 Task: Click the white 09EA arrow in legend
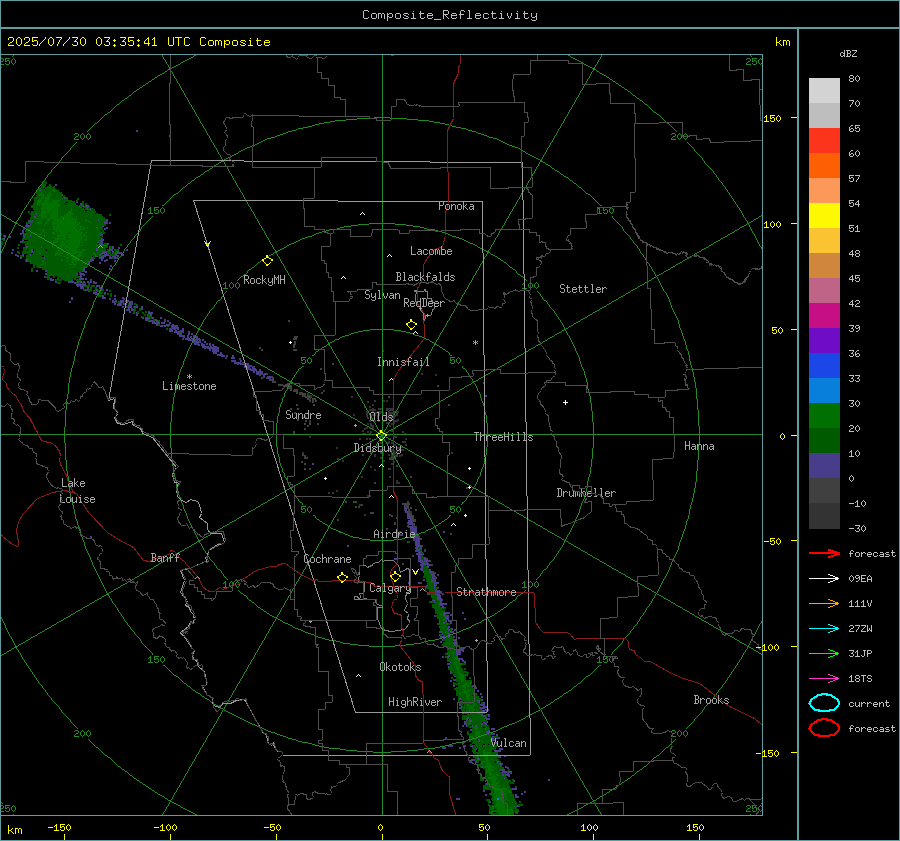tap(824, 579)
